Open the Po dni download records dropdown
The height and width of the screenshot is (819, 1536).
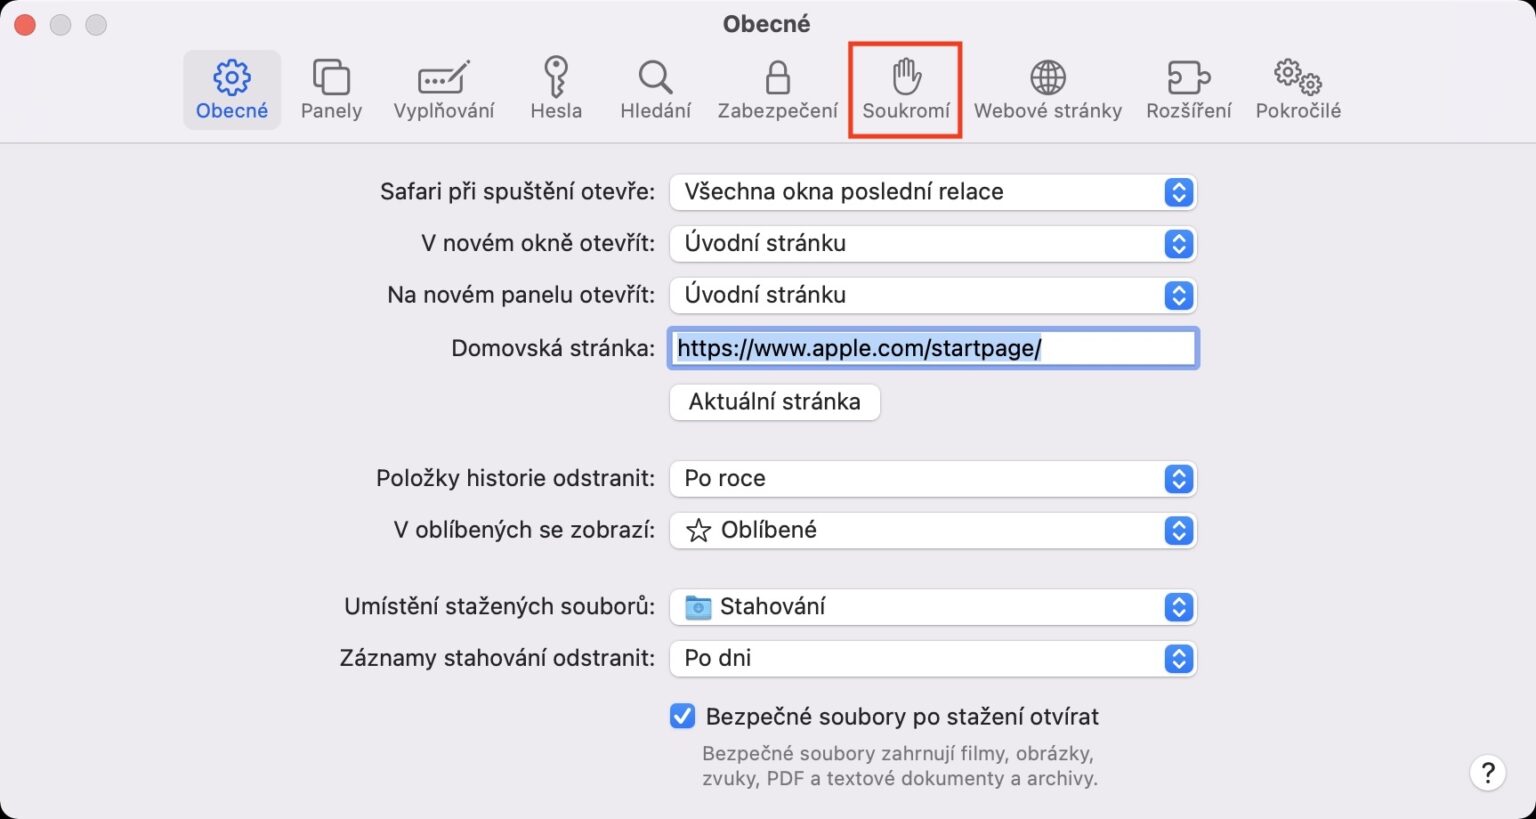coord(932,658)
